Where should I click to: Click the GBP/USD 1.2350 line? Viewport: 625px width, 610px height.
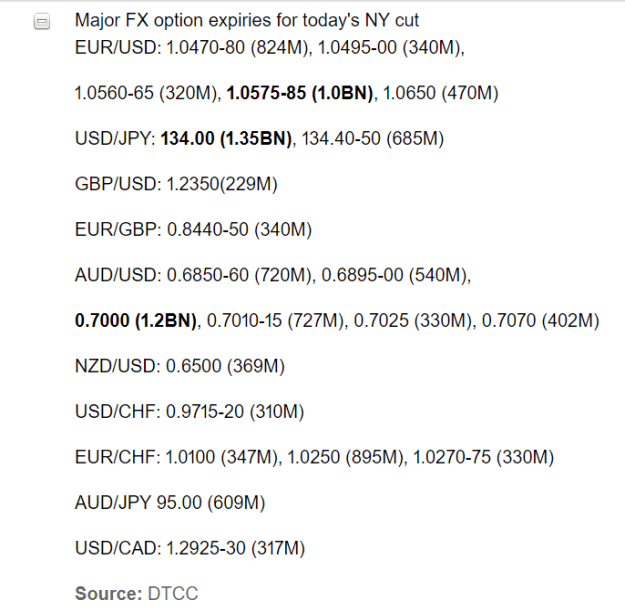176,184
